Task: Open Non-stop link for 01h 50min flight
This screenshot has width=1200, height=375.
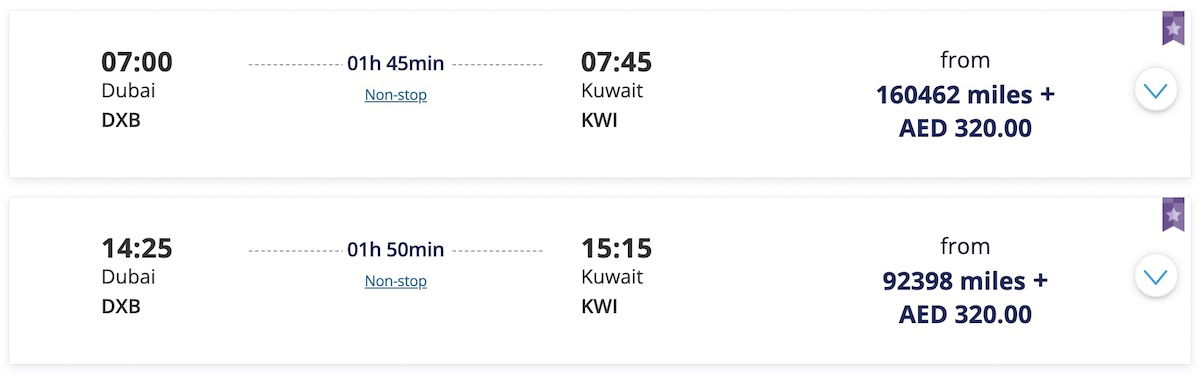Action: coord(396,281)
